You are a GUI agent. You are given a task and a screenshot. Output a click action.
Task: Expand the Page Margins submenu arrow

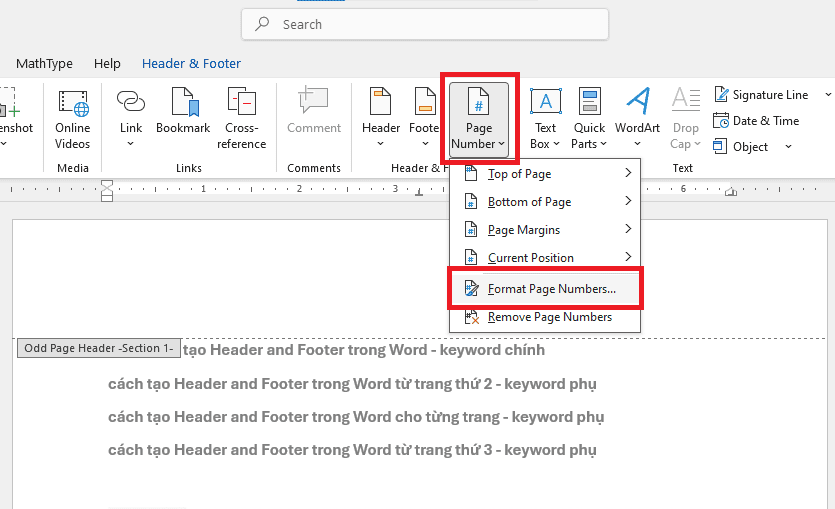pyautogui.click(x=628, y=229)
